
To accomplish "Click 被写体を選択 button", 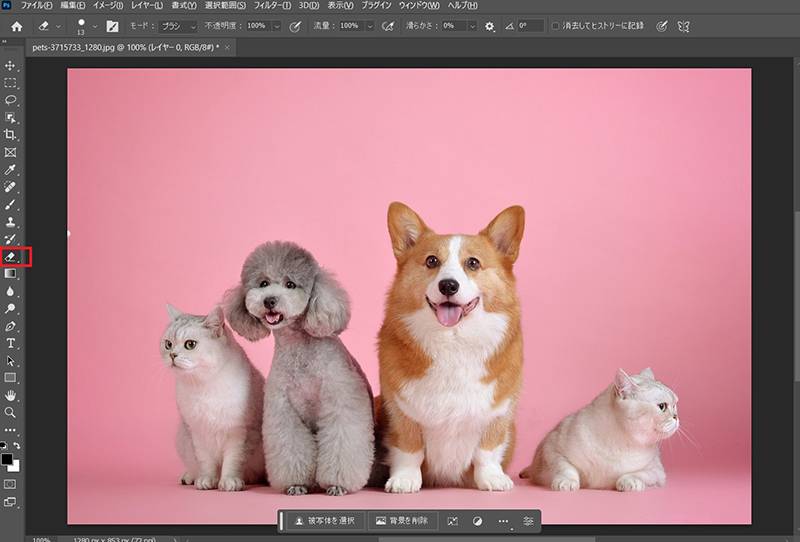I will point(325,521).
